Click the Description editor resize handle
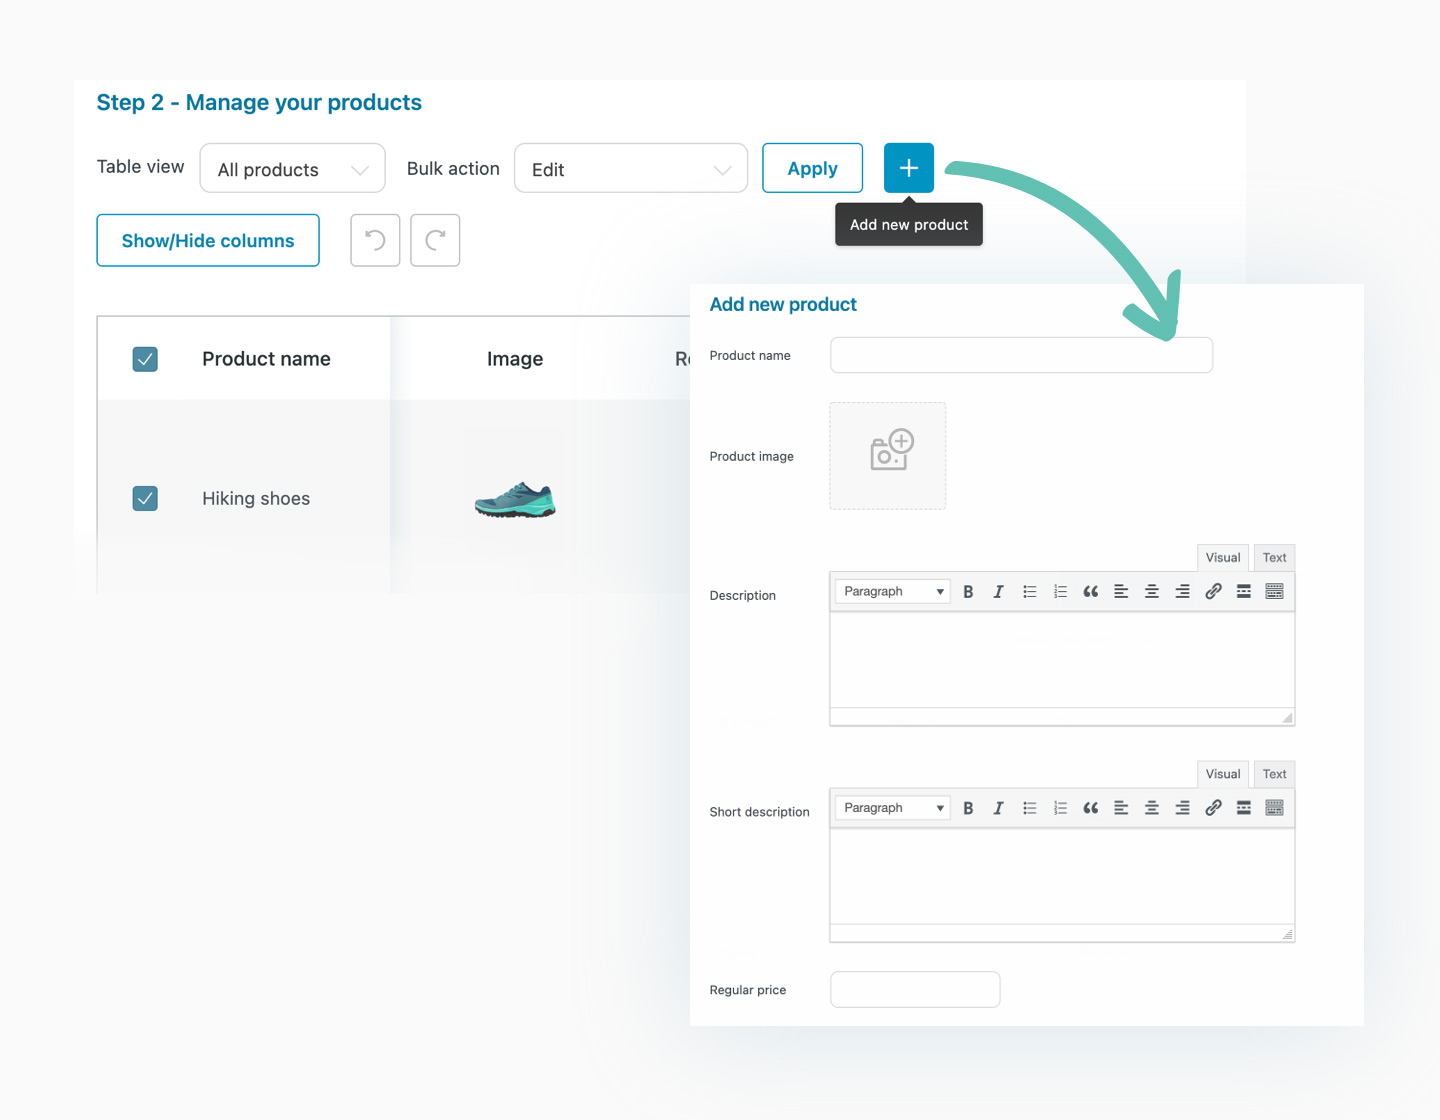The image size is (1440, 1120). tap(1287, 717)
